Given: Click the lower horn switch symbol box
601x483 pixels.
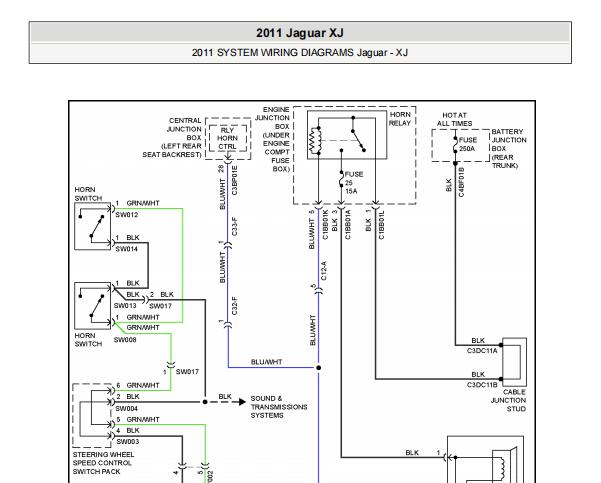Looking at the screenshot, I should point(93,306).
